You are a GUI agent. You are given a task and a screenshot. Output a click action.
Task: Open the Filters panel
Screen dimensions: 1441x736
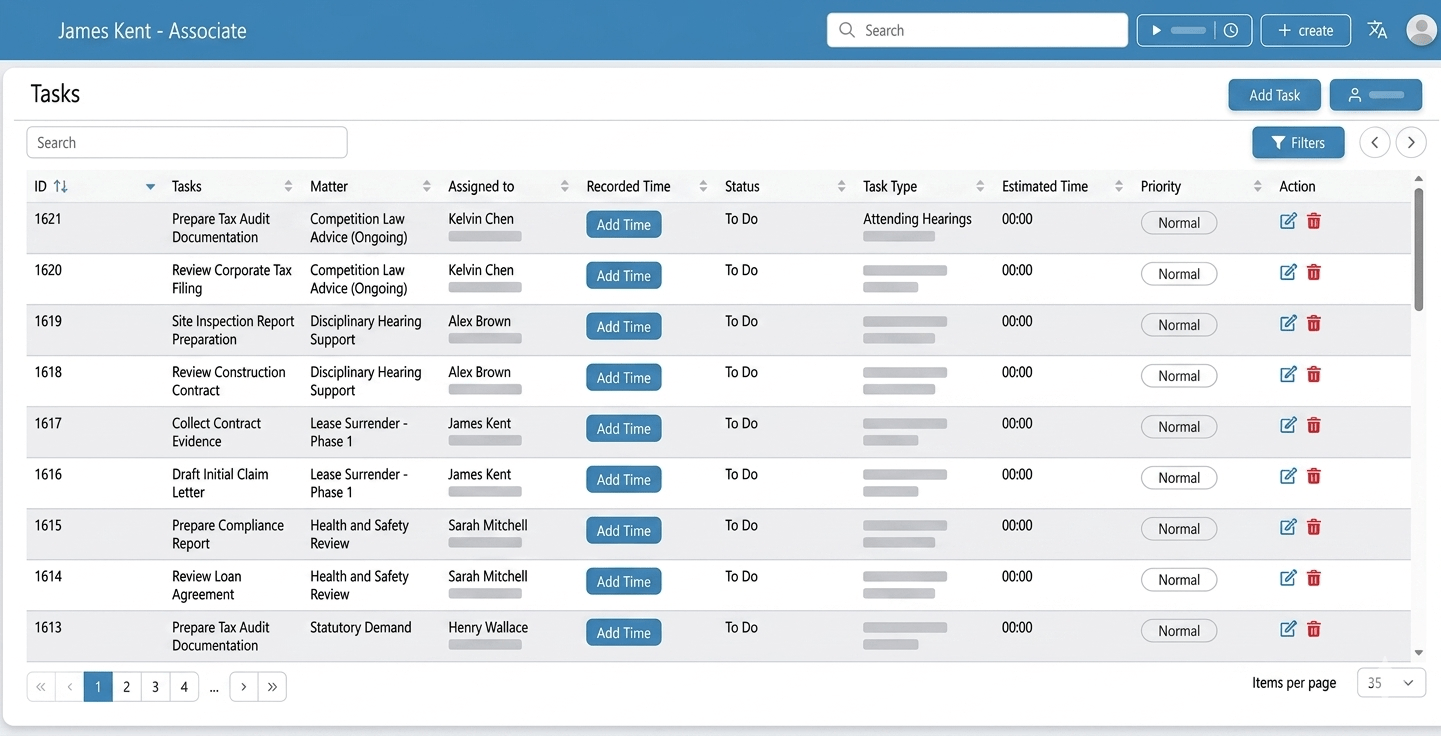(1298, 143)
